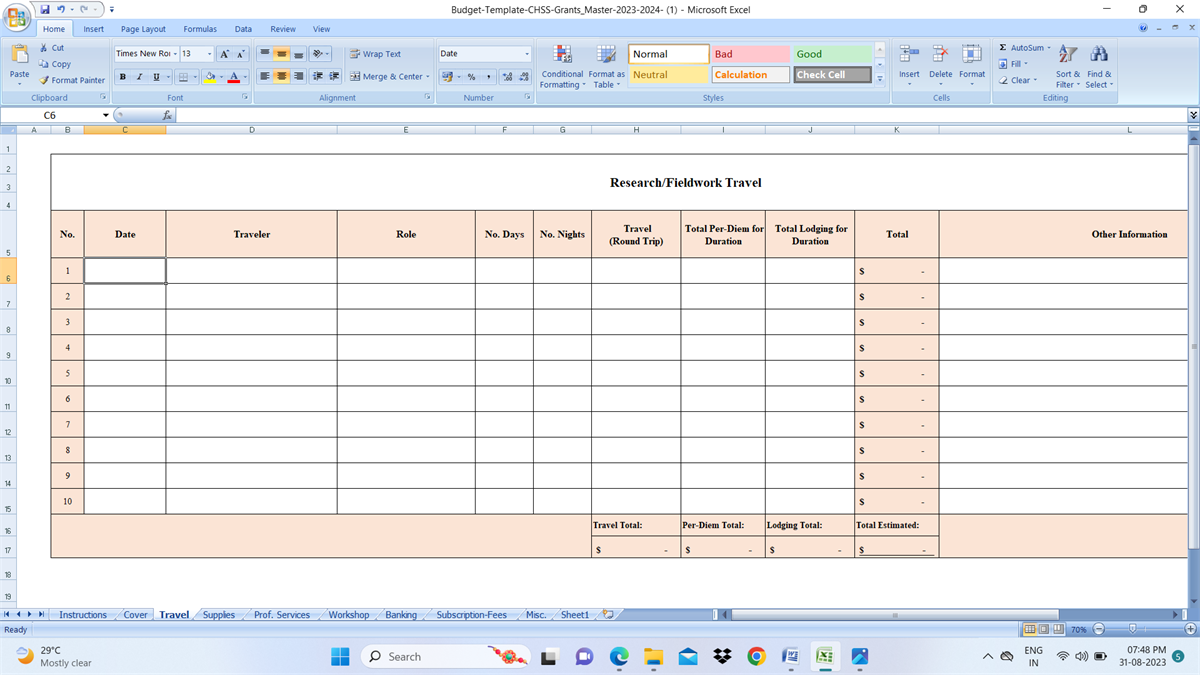
Task: Click the Insert Cells icon
Action: click(x=908, y=58)
